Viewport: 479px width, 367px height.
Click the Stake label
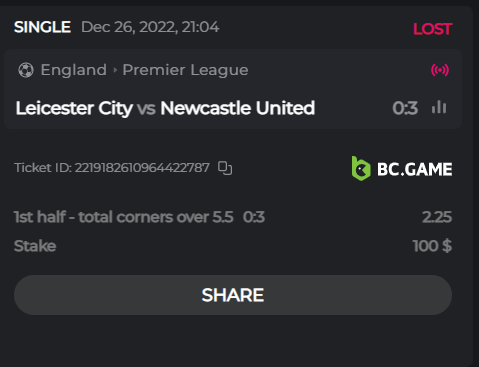pyautogui.click(x=35, y=246)
